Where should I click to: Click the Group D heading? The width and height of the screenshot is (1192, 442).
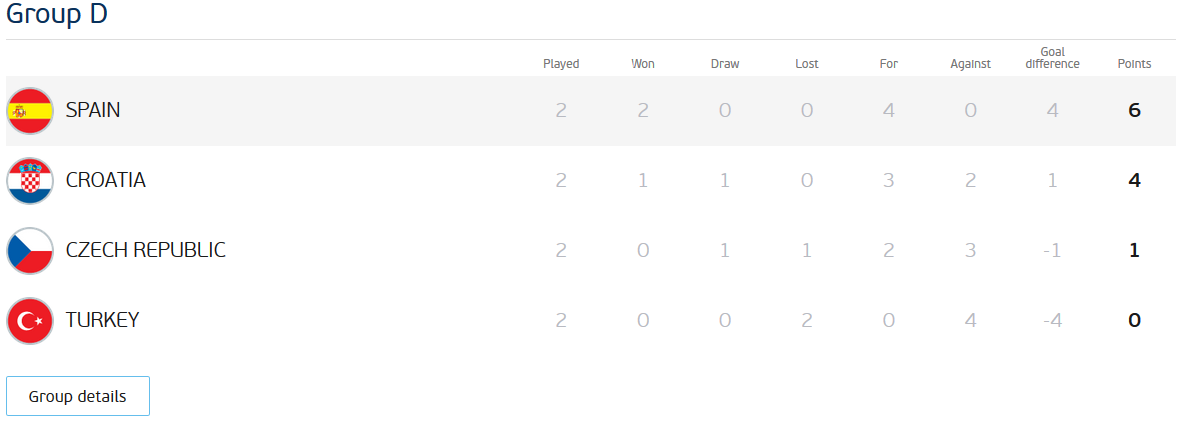[57, 15]
